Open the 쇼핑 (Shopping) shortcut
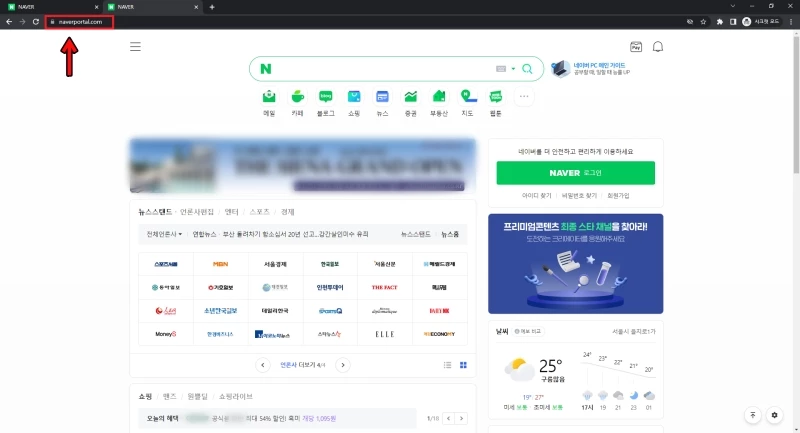 pyautogui.click(x=354, y=103)
